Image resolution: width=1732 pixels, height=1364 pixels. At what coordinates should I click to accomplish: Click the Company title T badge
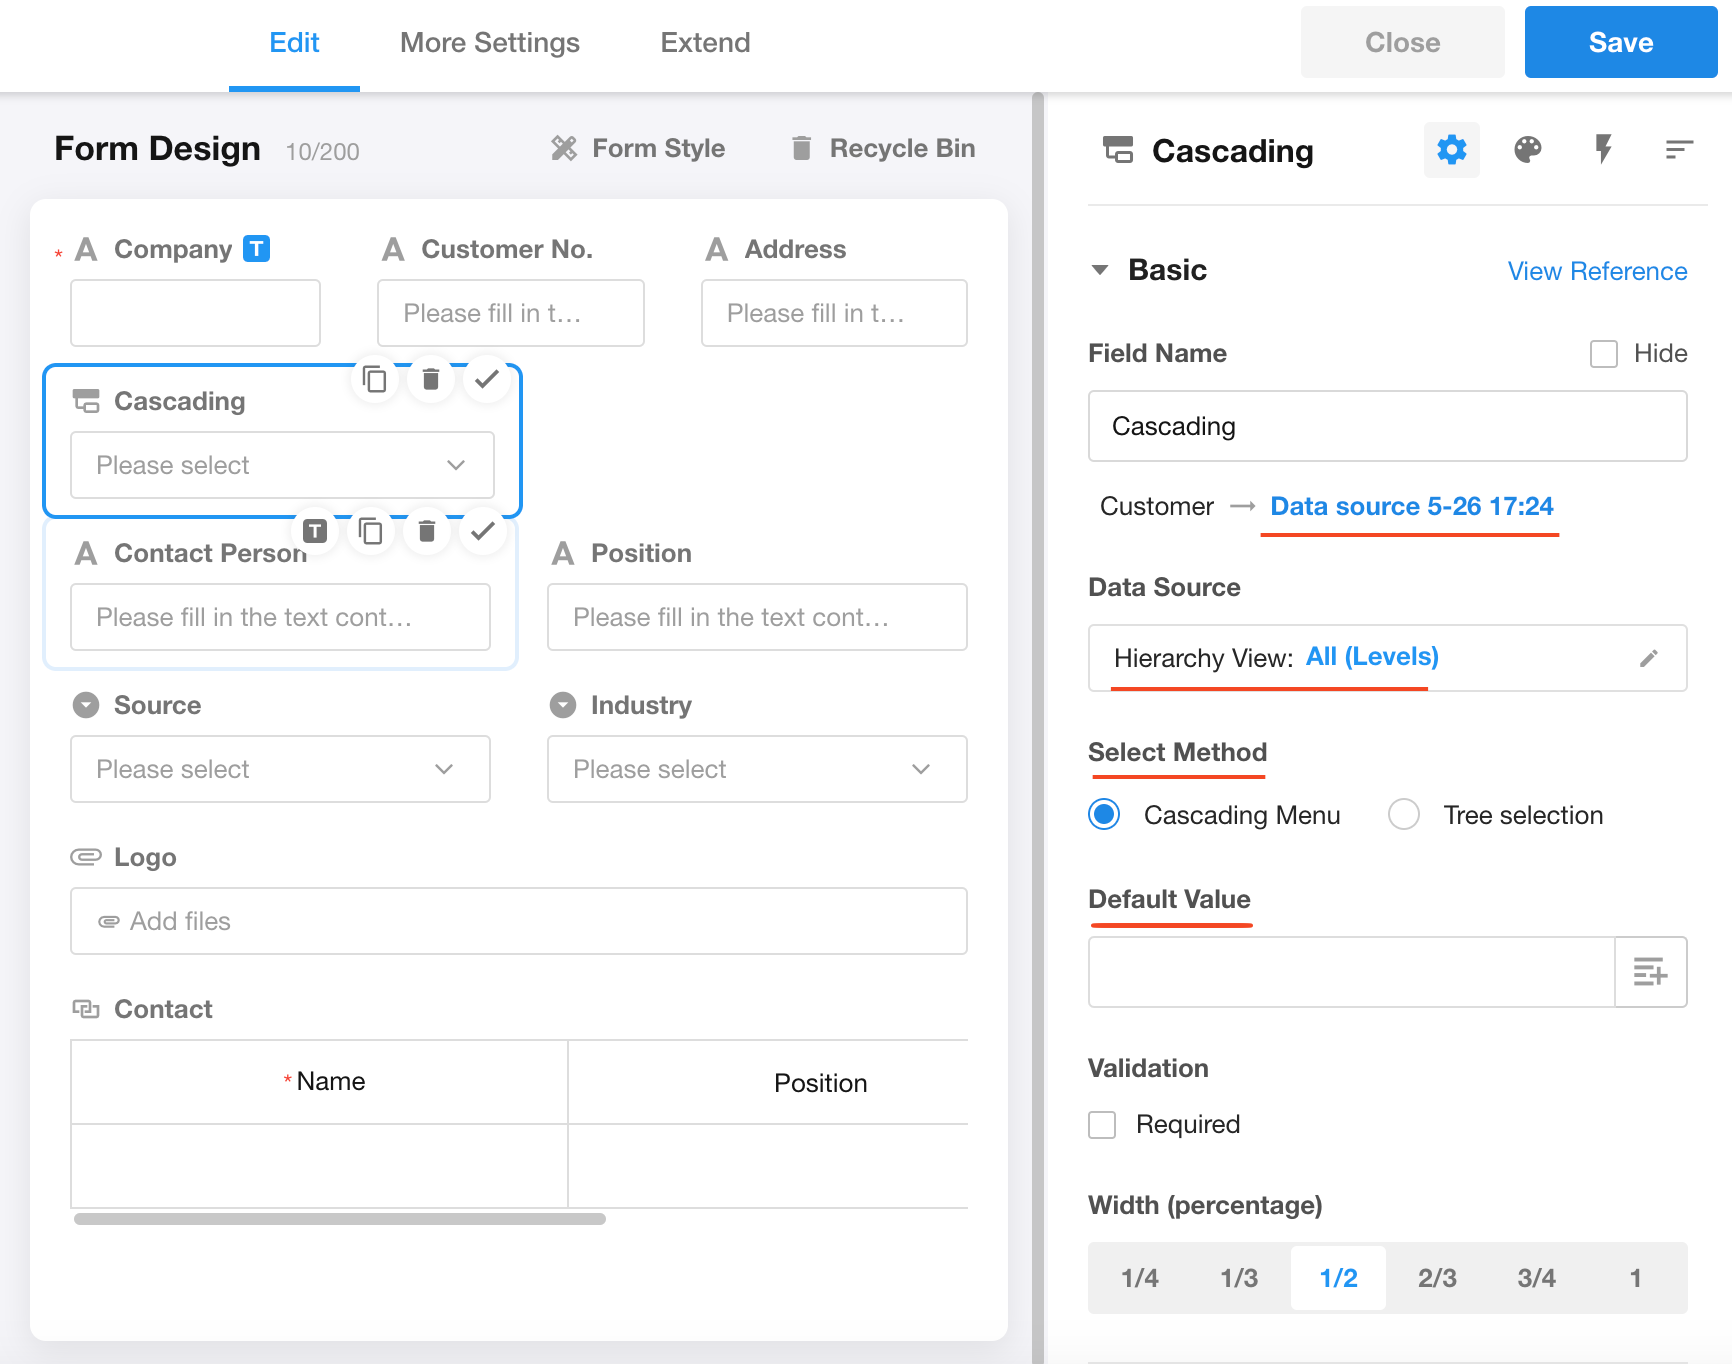[x=257, y=248]
